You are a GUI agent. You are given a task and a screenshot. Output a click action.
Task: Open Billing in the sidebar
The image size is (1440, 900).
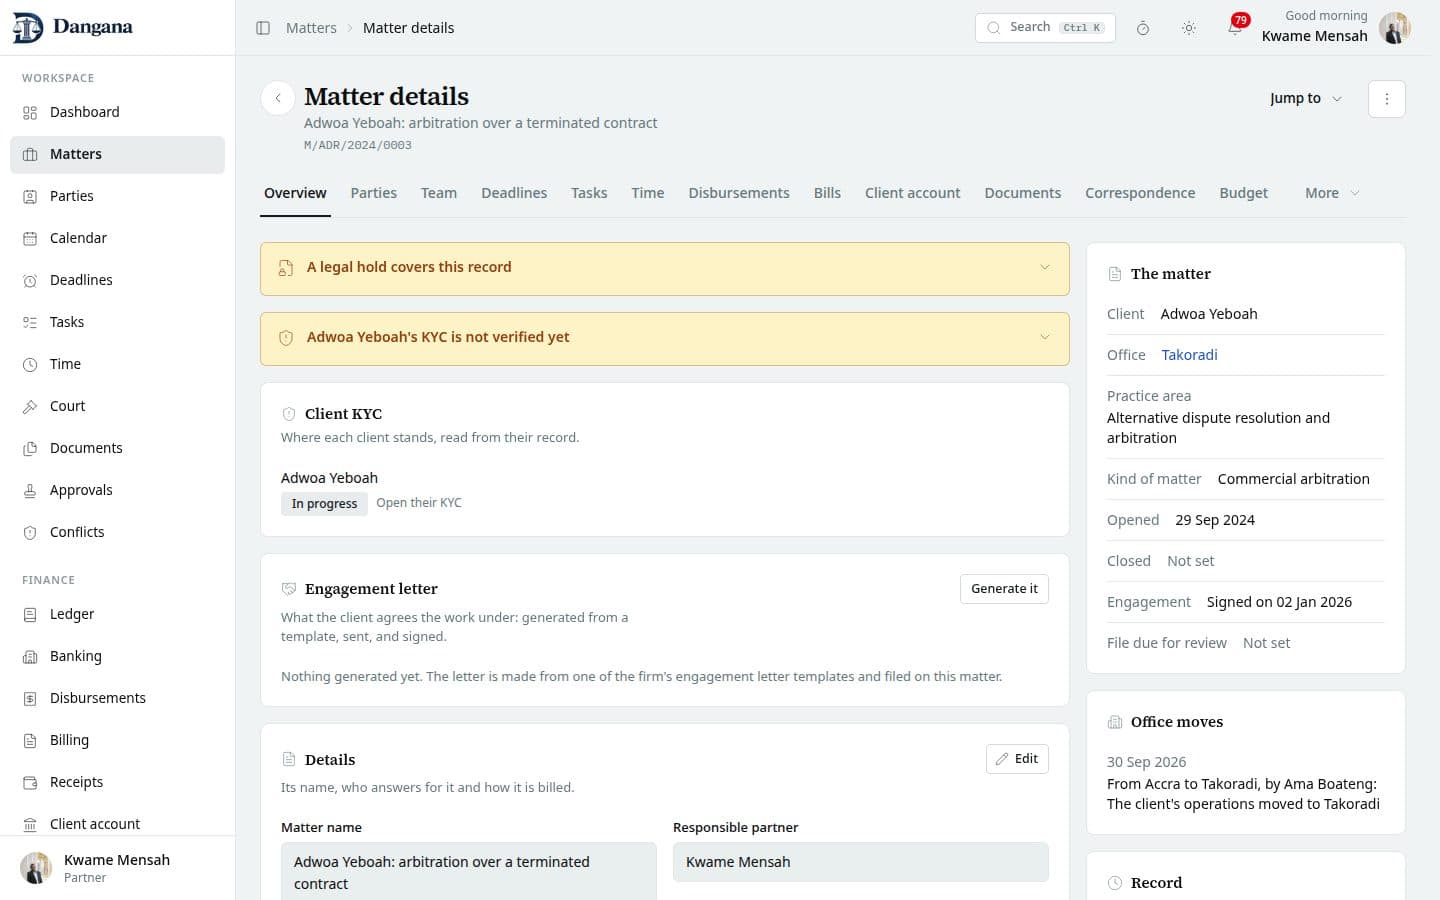117,740
